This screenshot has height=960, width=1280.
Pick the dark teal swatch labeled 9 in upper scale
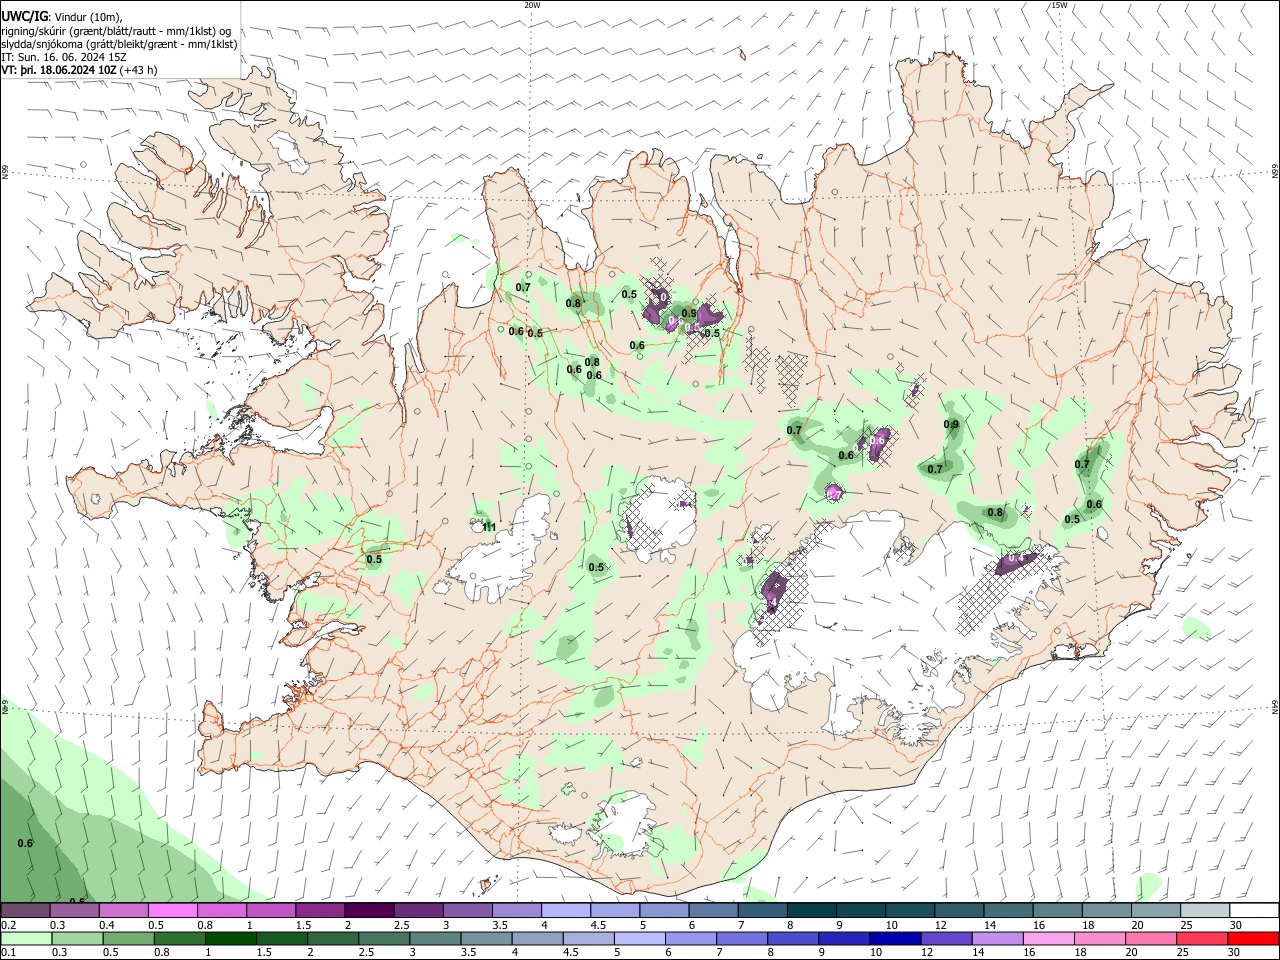(x=860, y=911)
